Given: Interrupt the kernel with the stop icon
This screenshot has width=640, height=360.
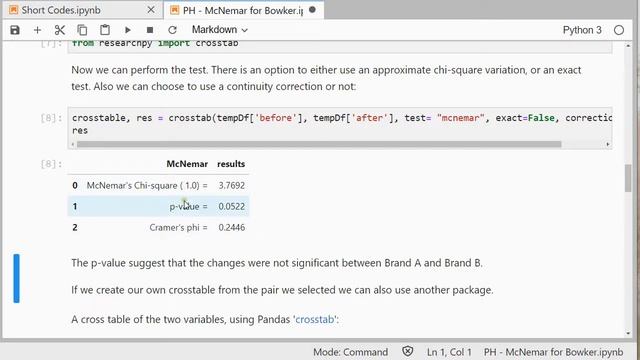Looking at the screenshot, I should point(150,30).
